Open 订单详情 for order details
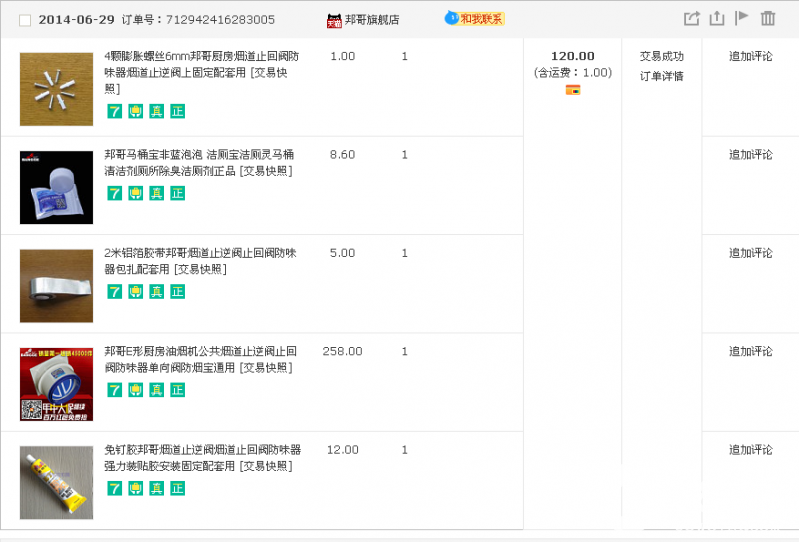799x542 pixels. point(662,76)
